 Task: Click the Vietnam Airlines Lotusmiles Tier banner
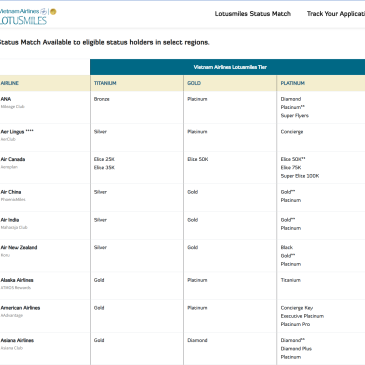point(230,67)
